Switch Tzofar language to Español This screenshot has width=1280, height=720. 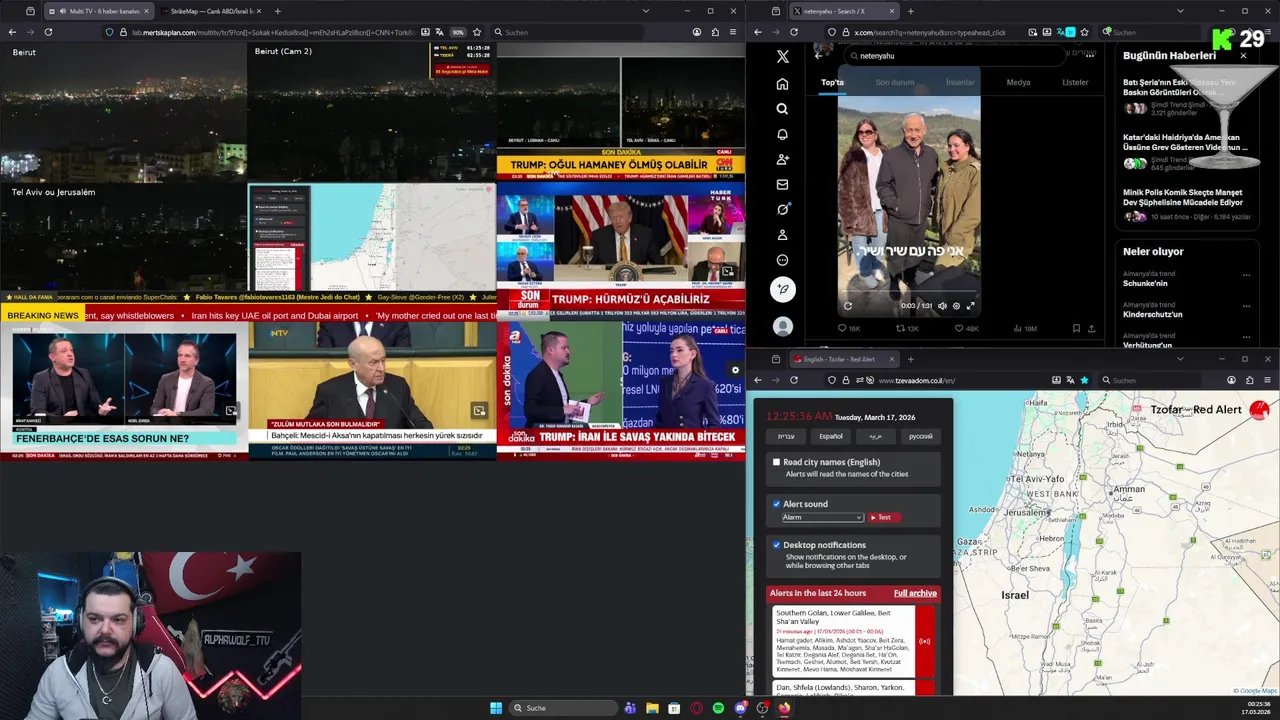click(x=831, y=437)
